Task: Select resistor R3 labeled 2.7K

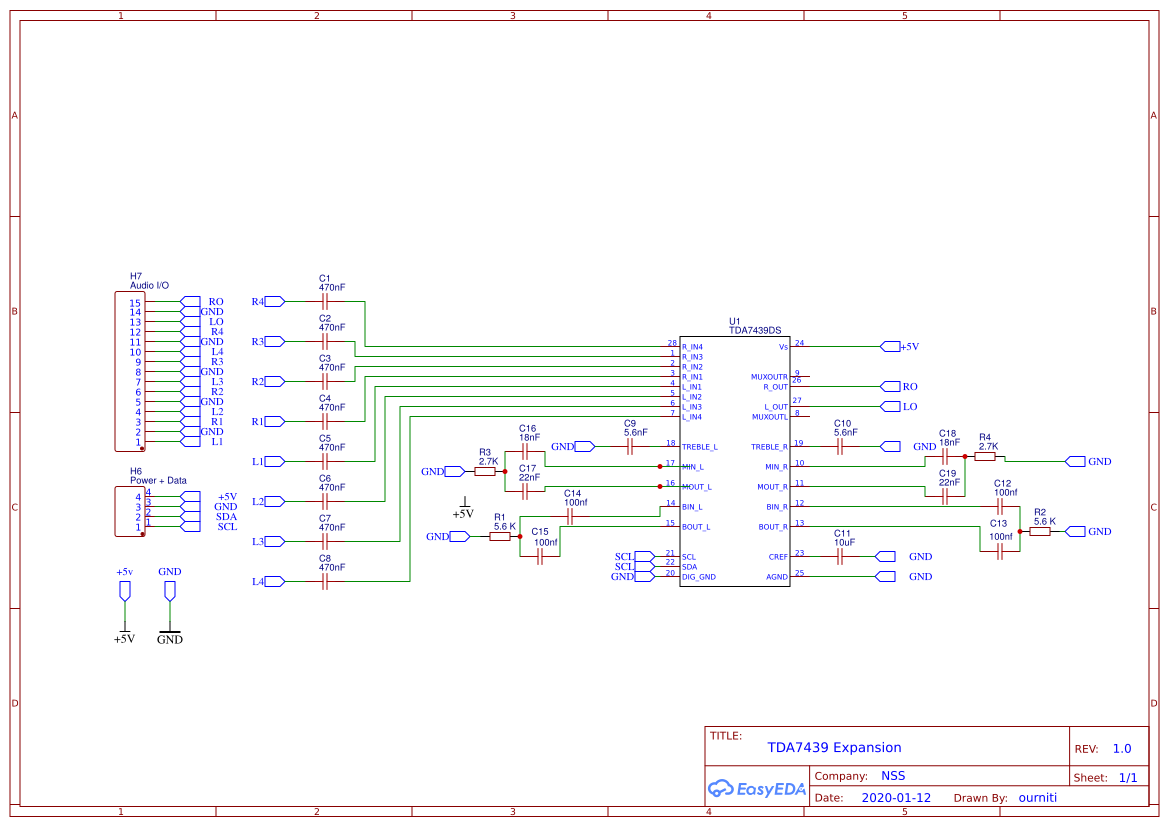Action: point(486,471)
